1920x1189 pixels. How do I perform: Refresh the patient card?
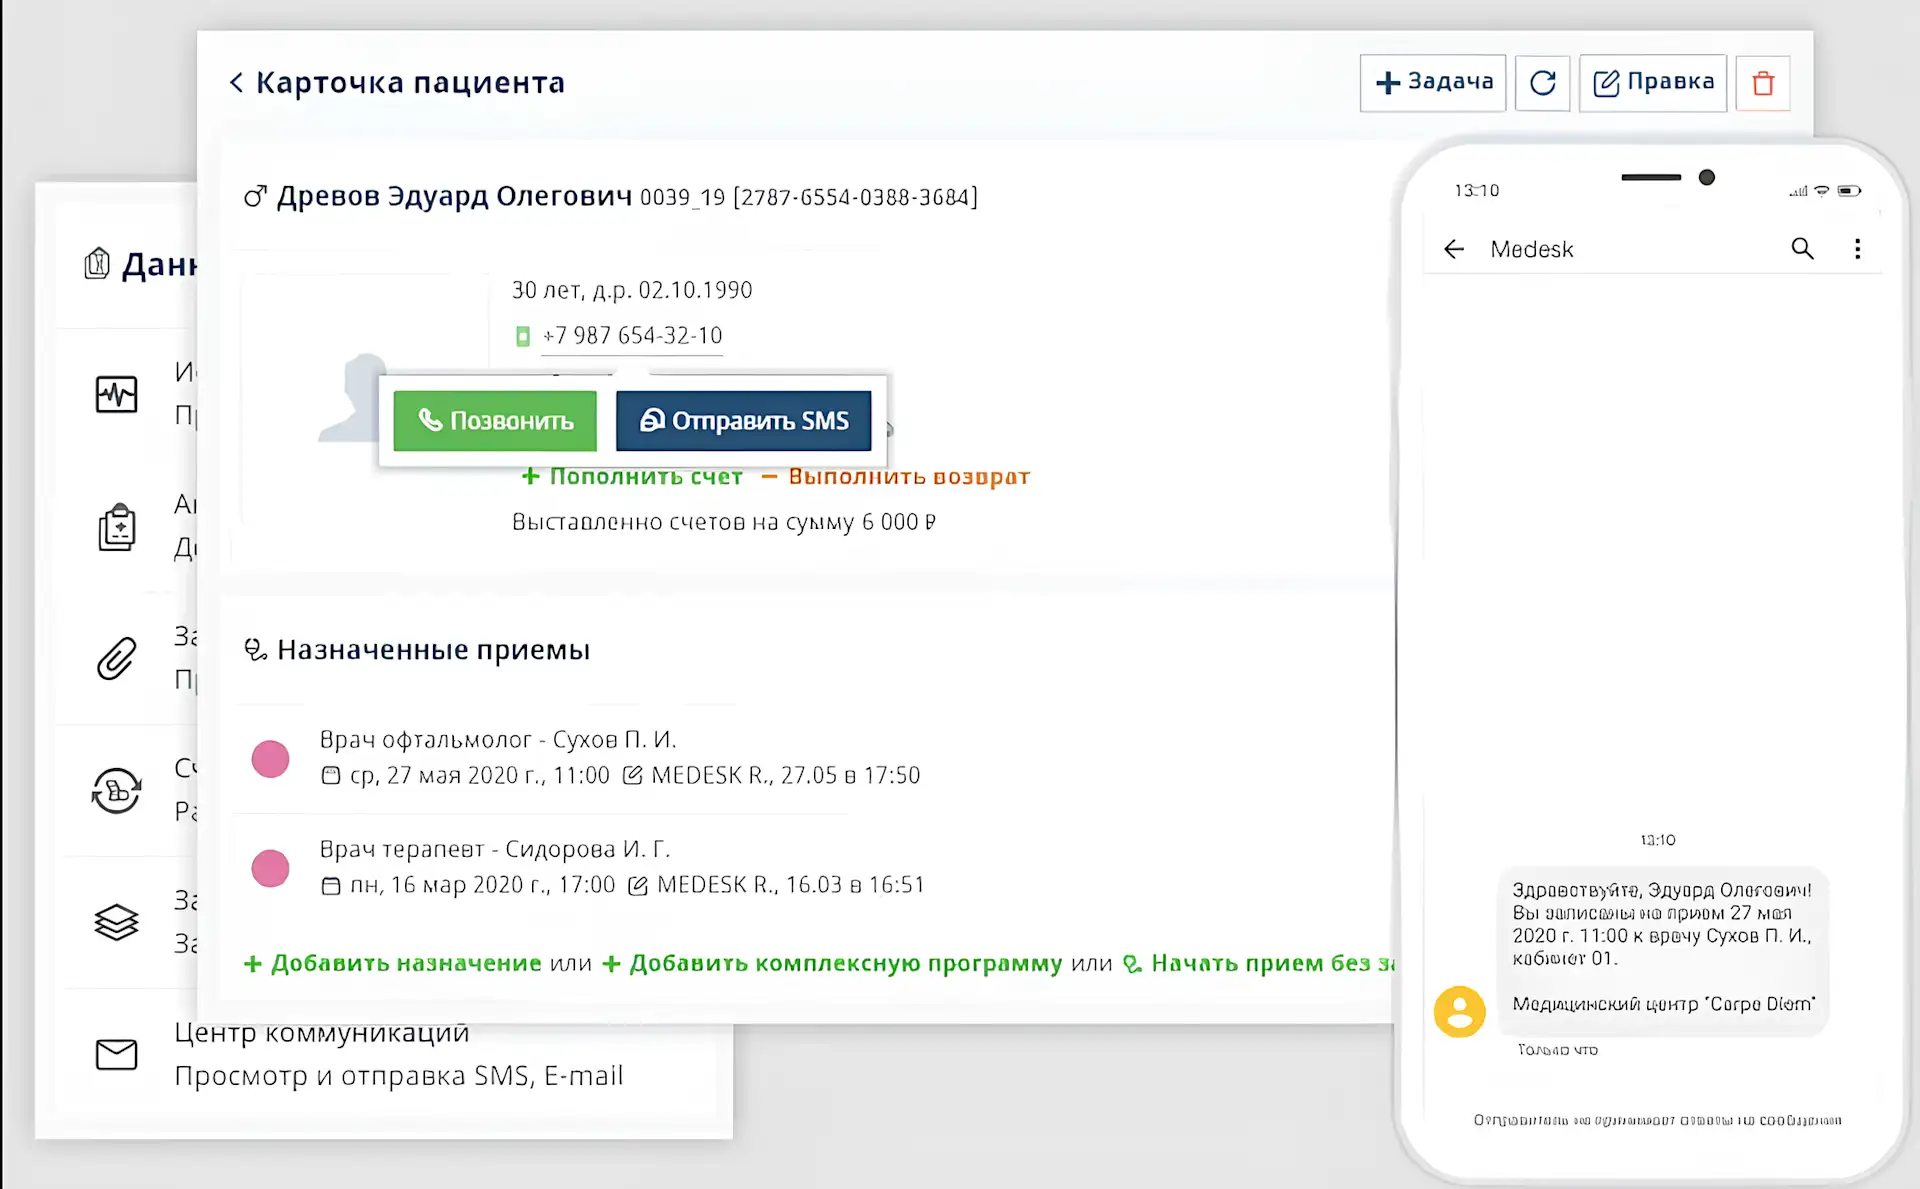coord(1542,83)
